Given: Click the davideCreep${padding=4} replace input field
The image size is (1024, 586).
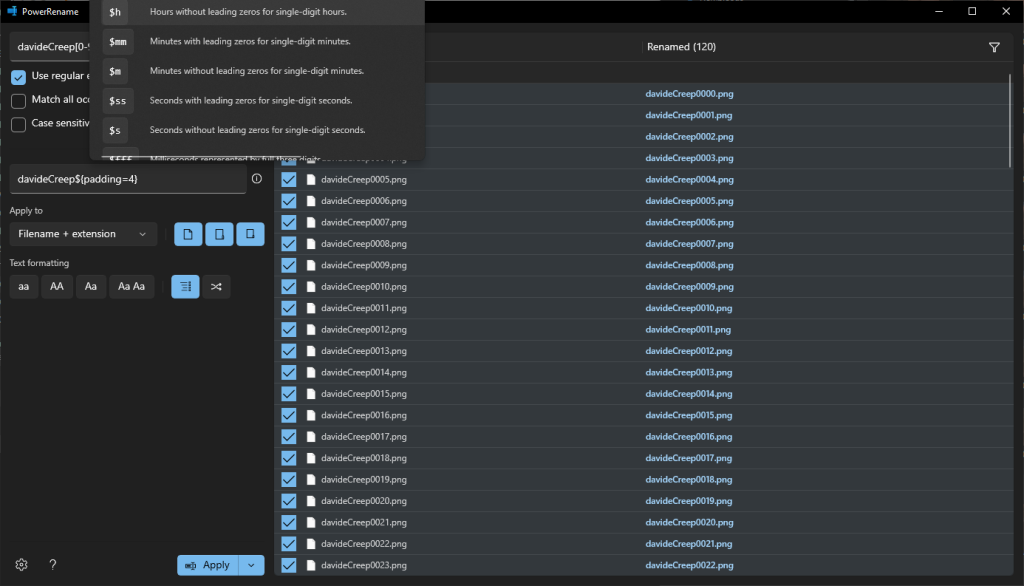Looking at the screenshot, I should point(126,179).
